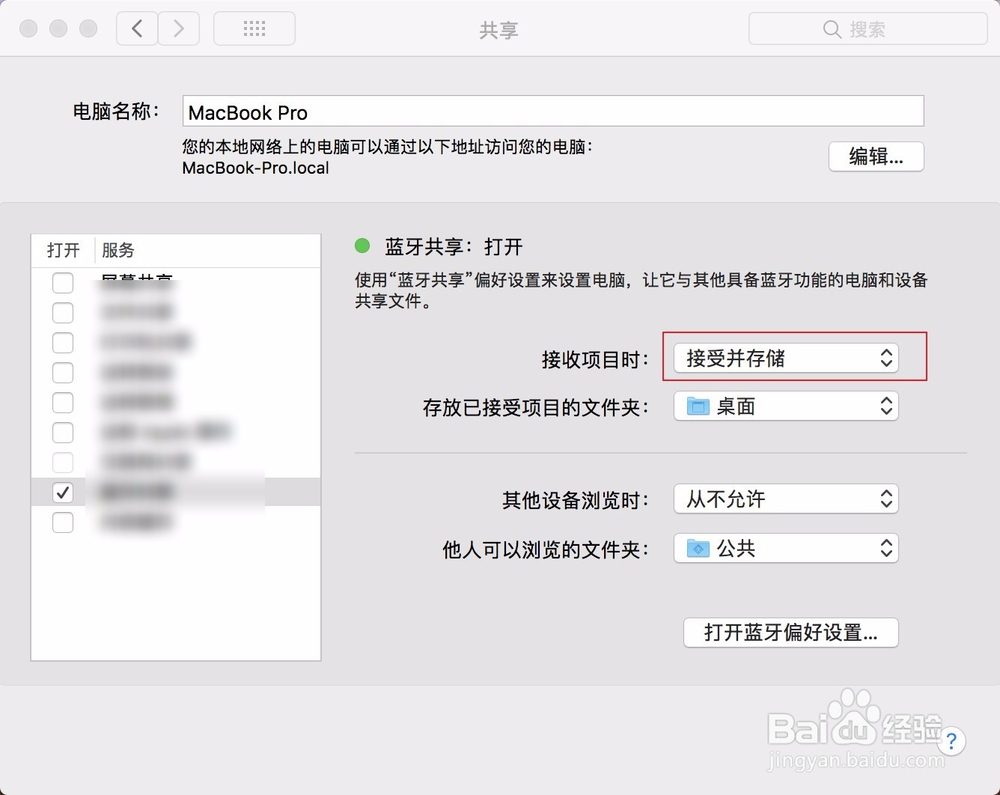This screenshot has height=795, width=1000.
Task: Uncheck the ticked checkbox in the highlighted service row
Action: point(62,492)
